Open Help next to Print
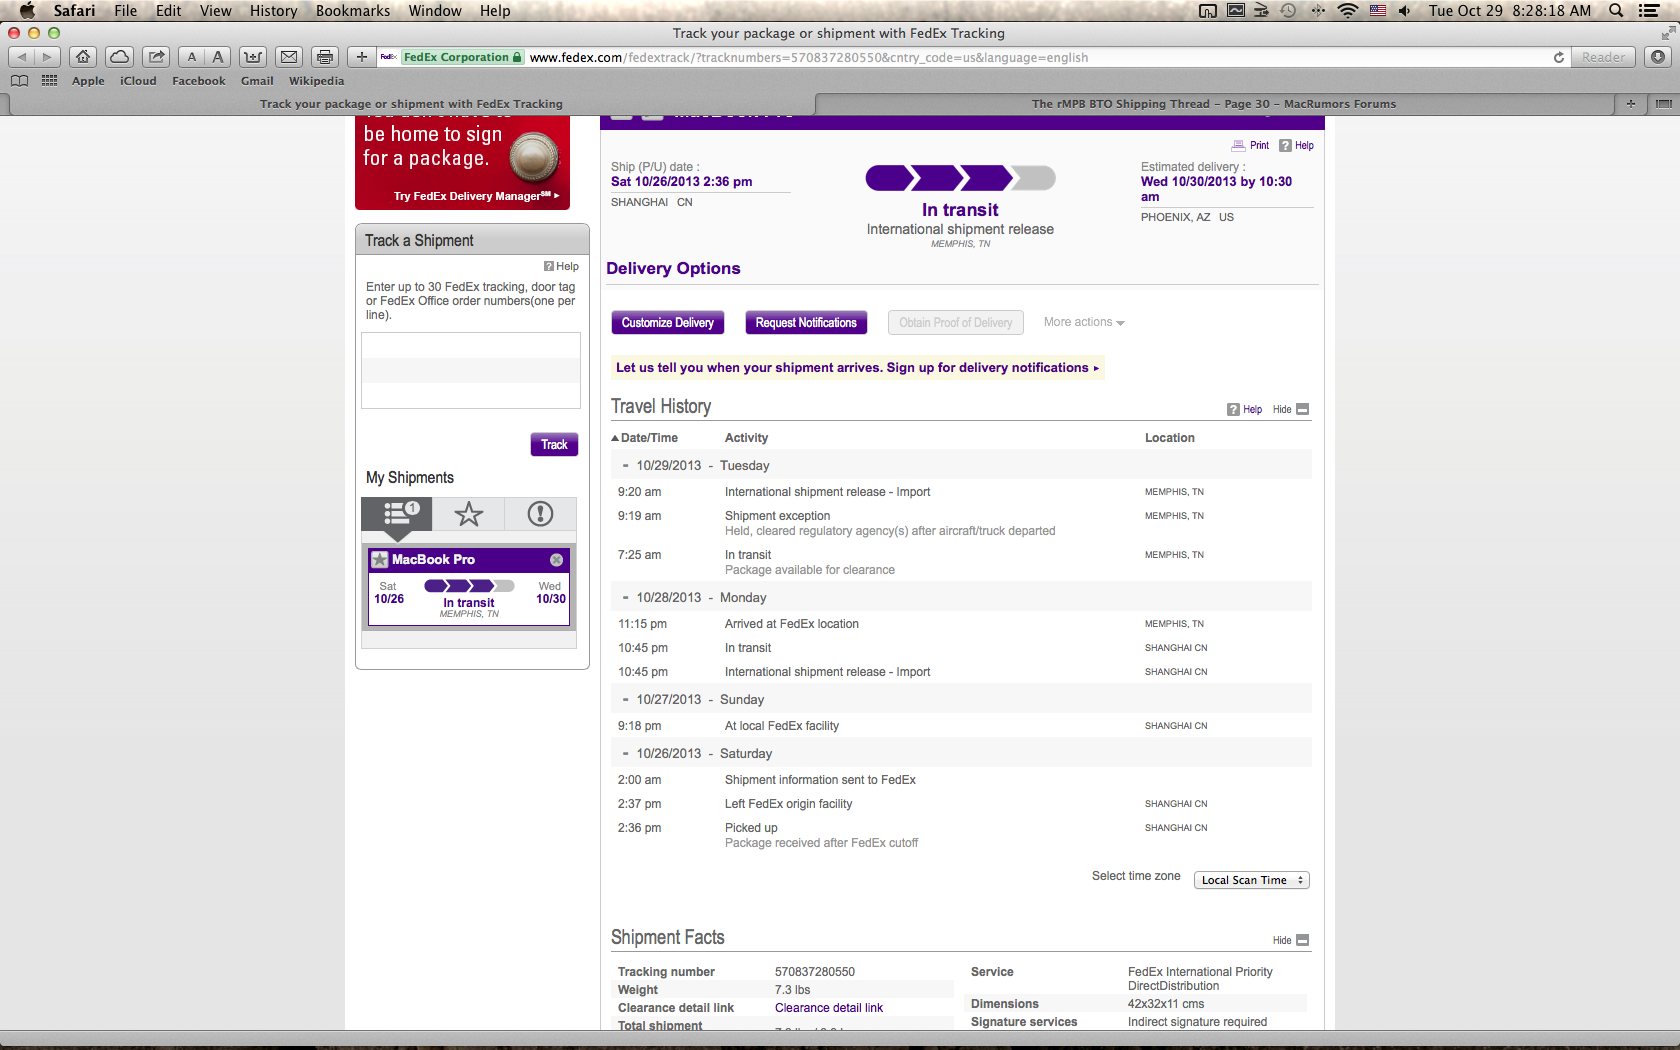Screen dimensions: 1680x1050 (1296, 146)
